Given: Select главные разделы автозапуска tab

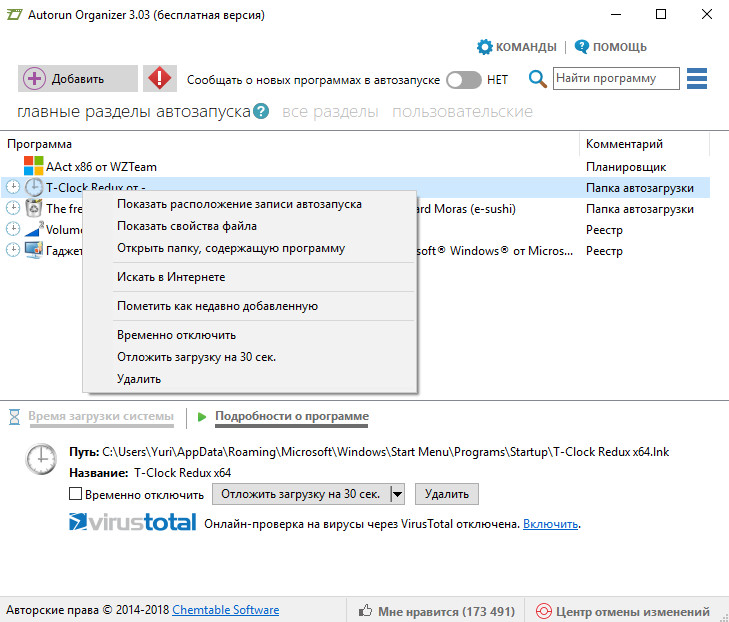Looking at the screenshot, I should pyautogui.click(x=134, y=112).
